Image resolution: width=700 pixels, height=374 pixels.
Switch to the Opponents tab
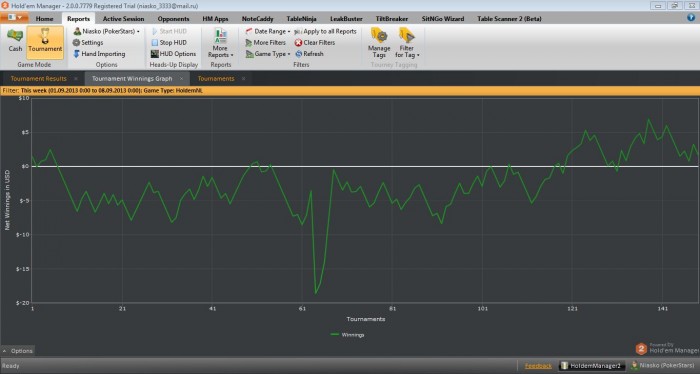pyautogui.click(x=173, y=19)
